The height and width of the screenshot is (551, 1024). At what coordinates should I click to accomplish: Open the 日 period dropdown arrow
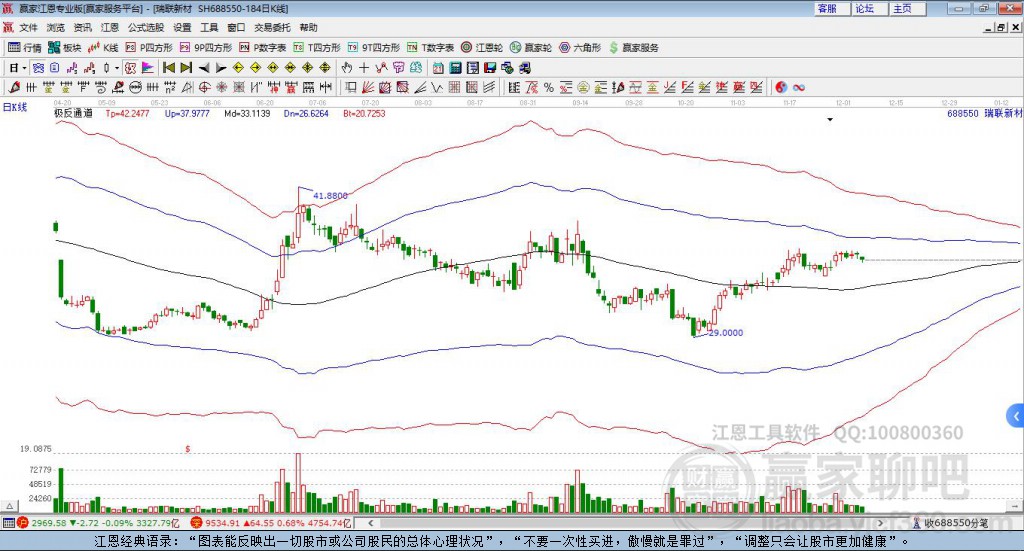coord(24,68)
